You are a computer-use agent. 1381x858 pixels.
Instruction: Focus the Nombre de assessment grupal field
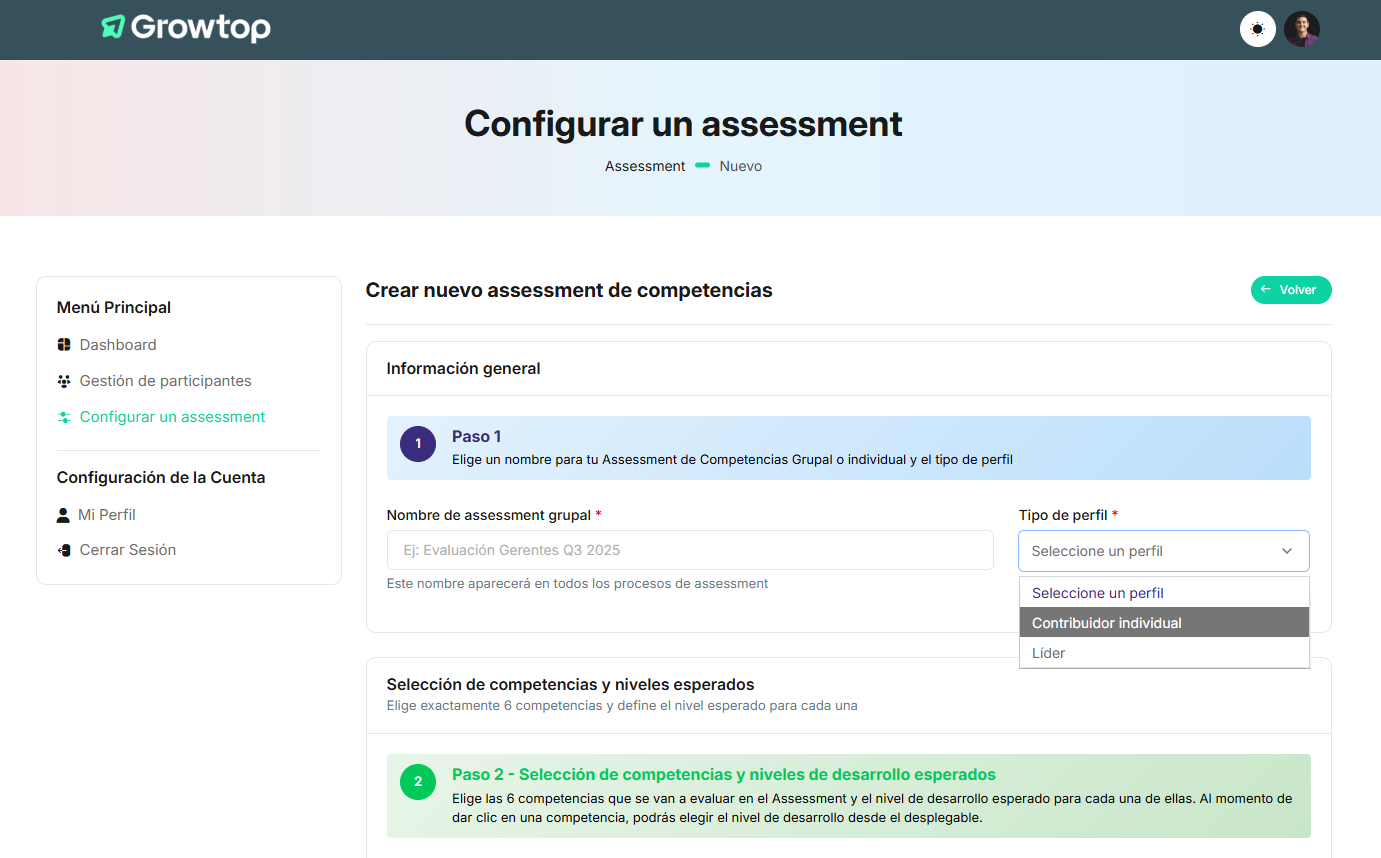(690, 550)
